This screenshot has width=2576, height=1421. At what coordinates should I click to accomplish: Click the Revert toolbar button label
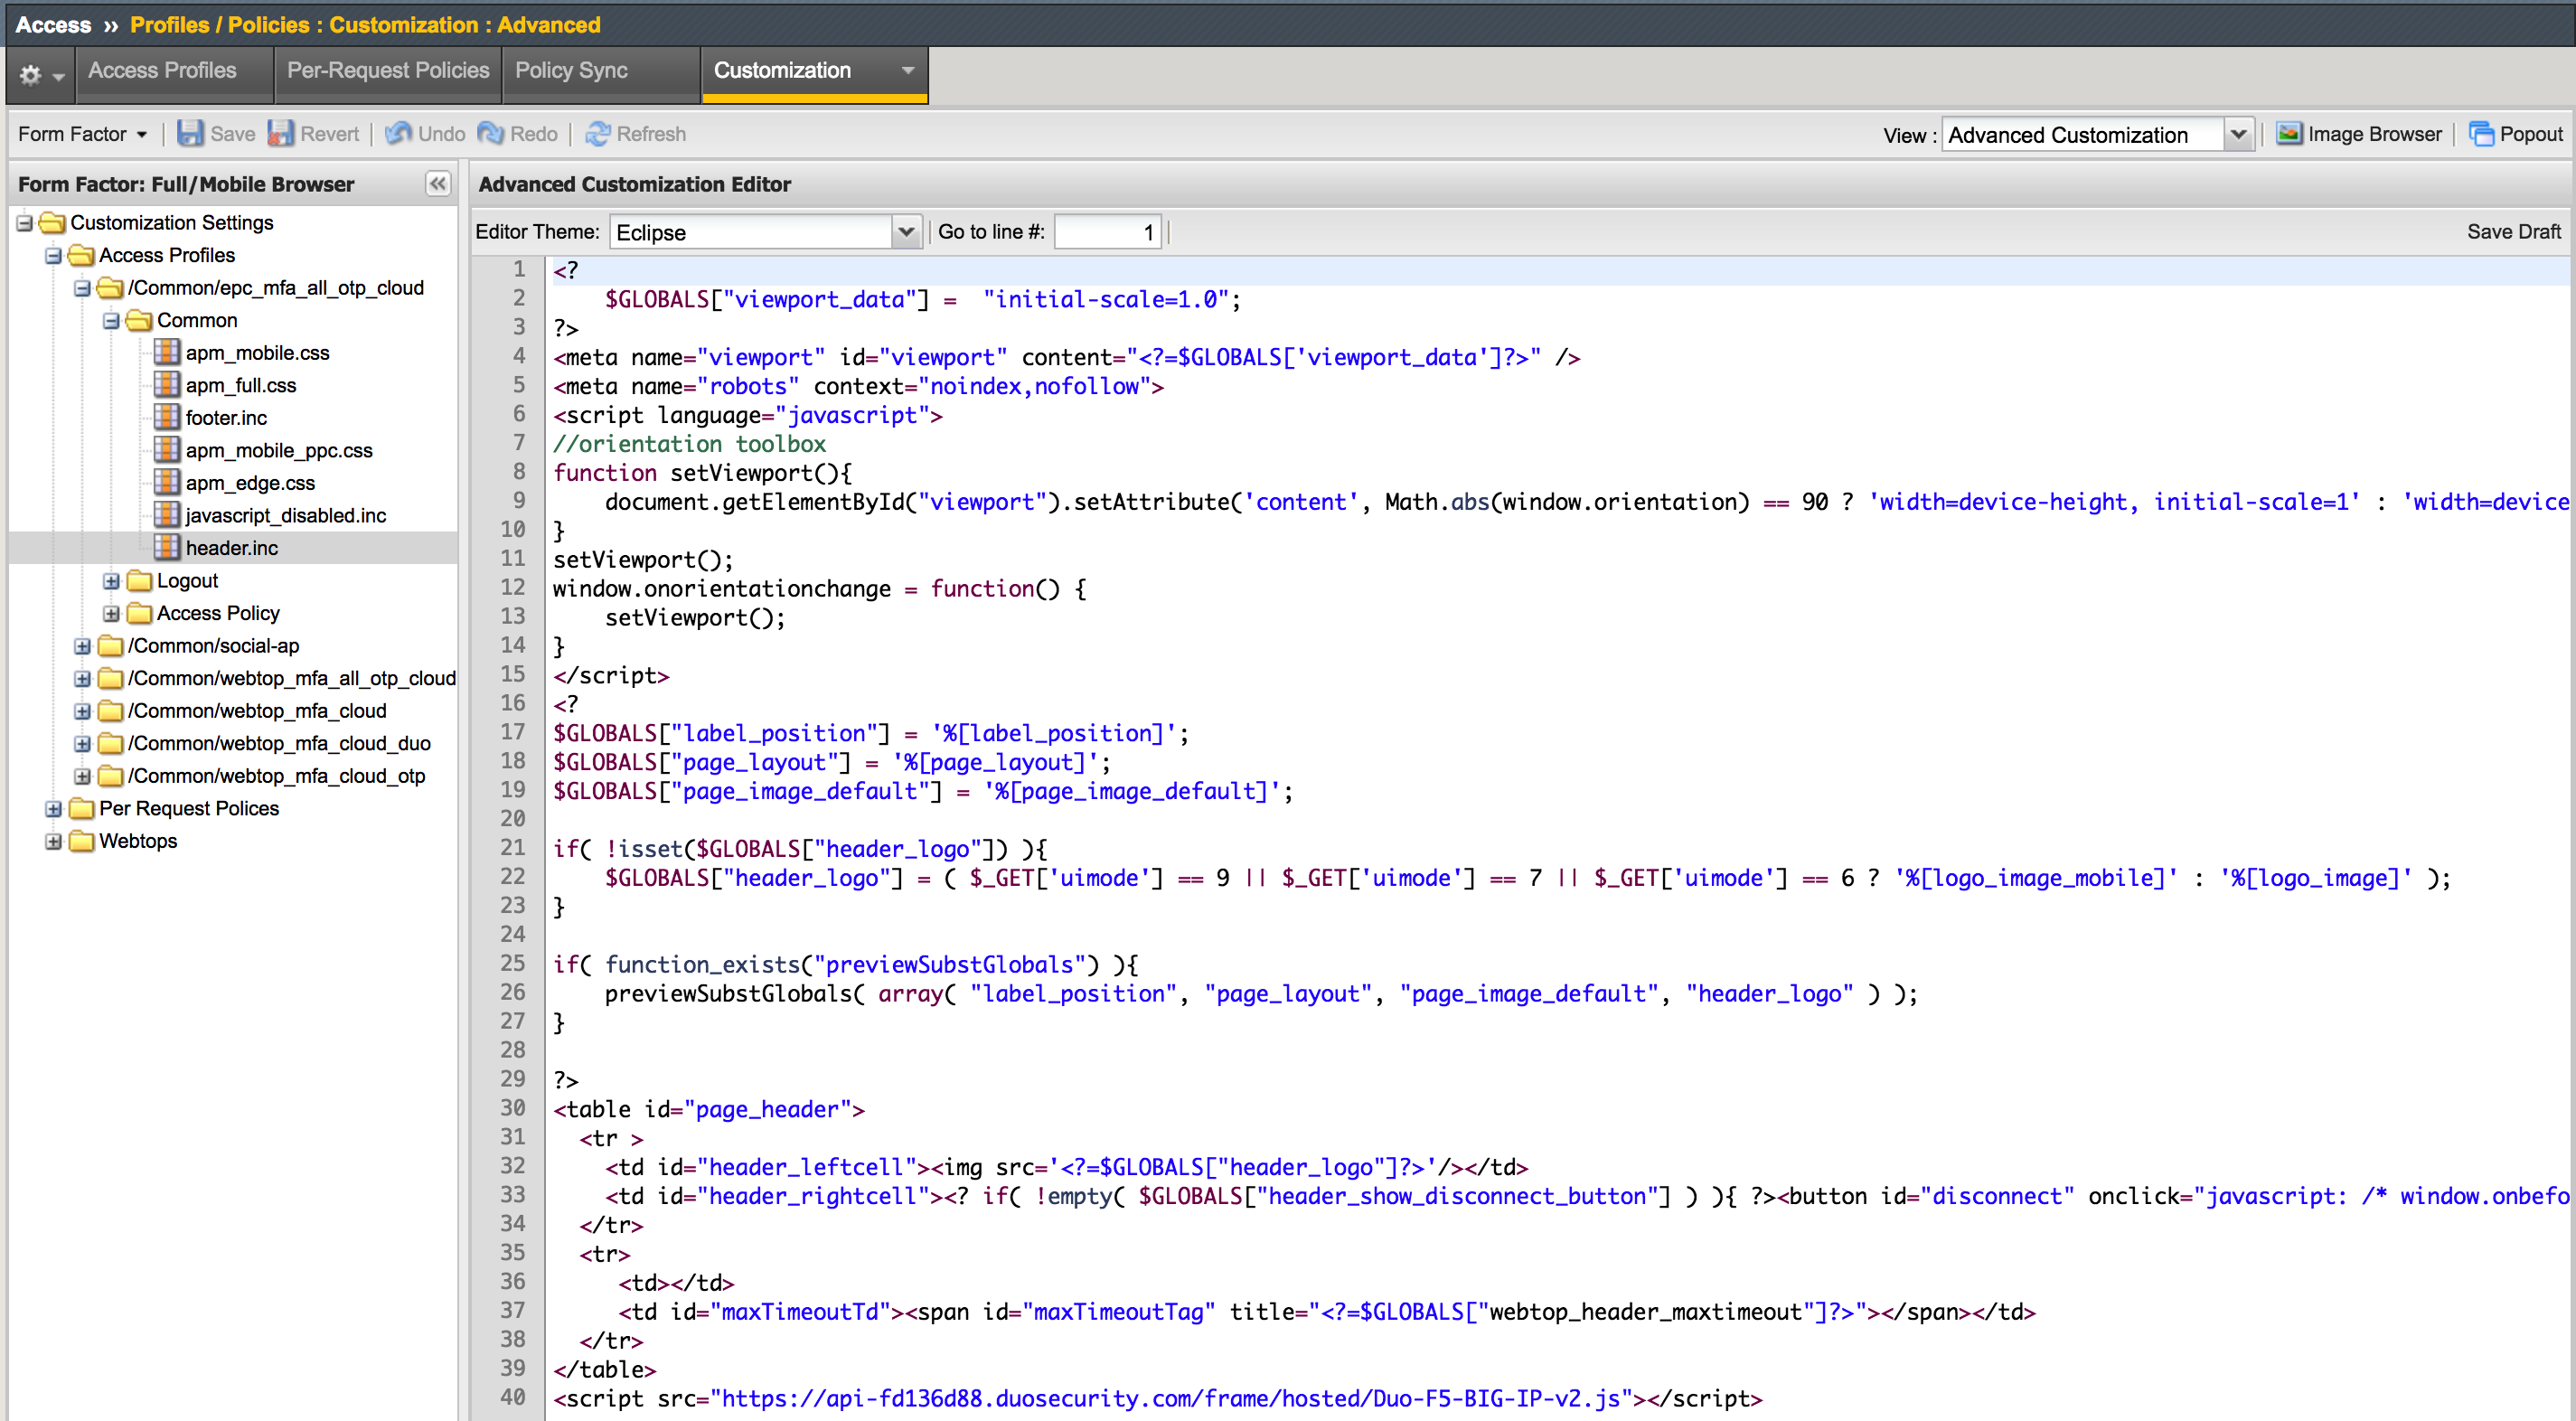[x=329, y=134]
